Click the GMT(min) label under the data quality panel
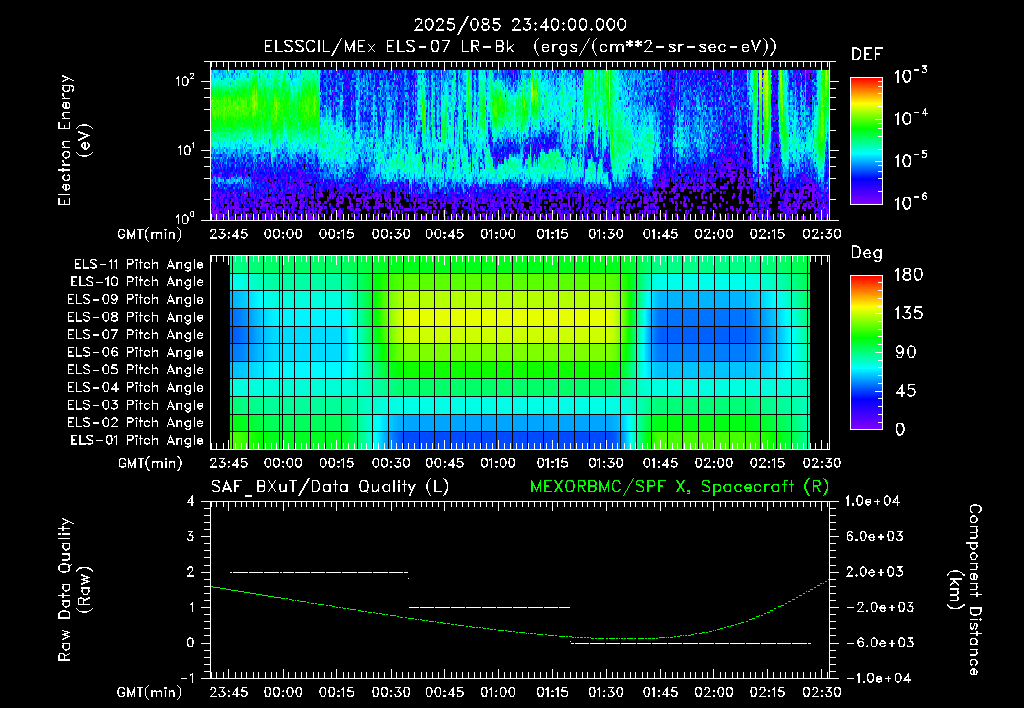Image resolution: width=1024 pixels, height=708 pixels. (150, 692)
